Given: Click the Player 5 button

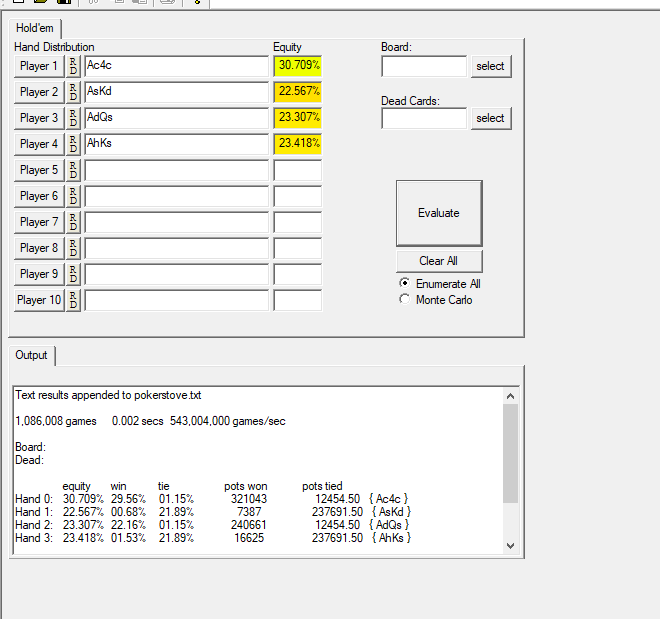Looking at the screenshot, I should (x=39, y=170).
